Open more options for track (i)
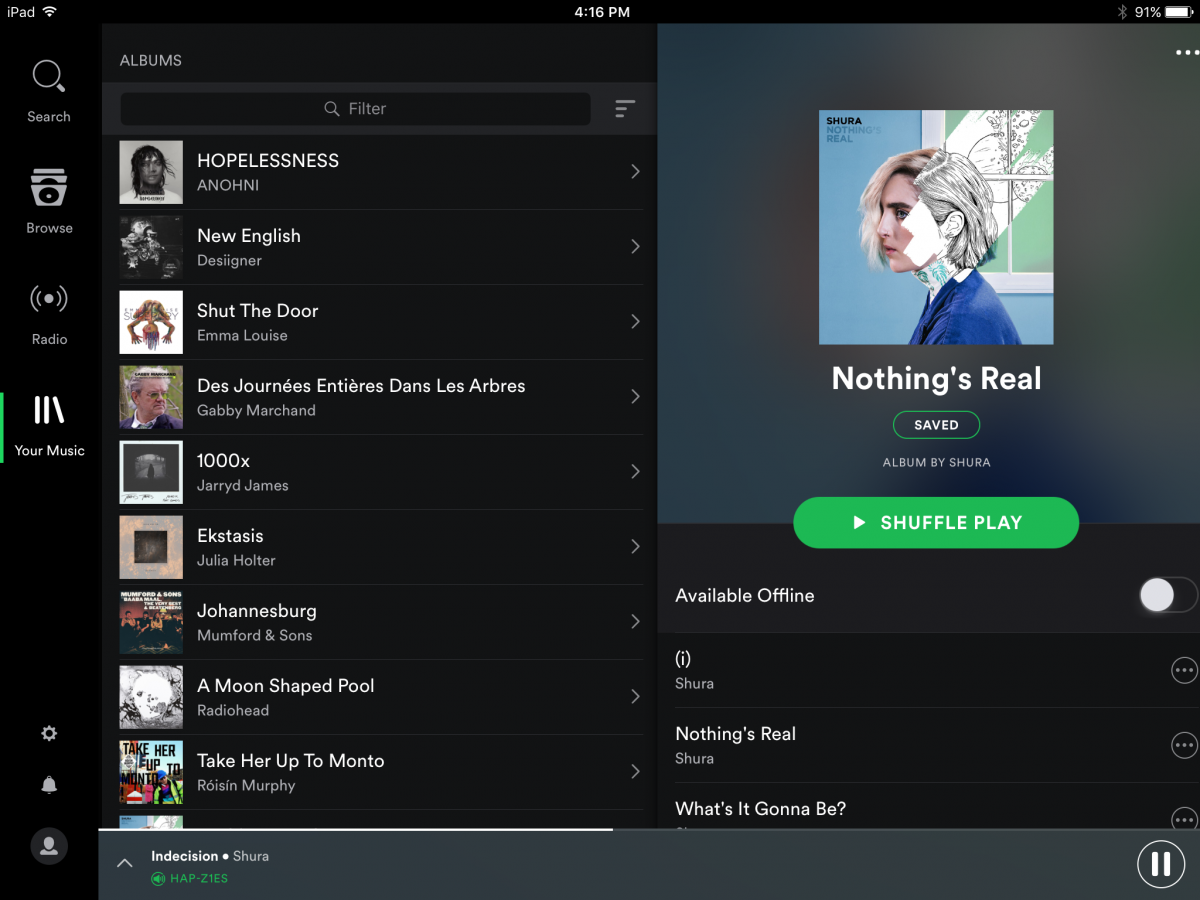Screen dimensions: 1200x900 coord(1184,670)
